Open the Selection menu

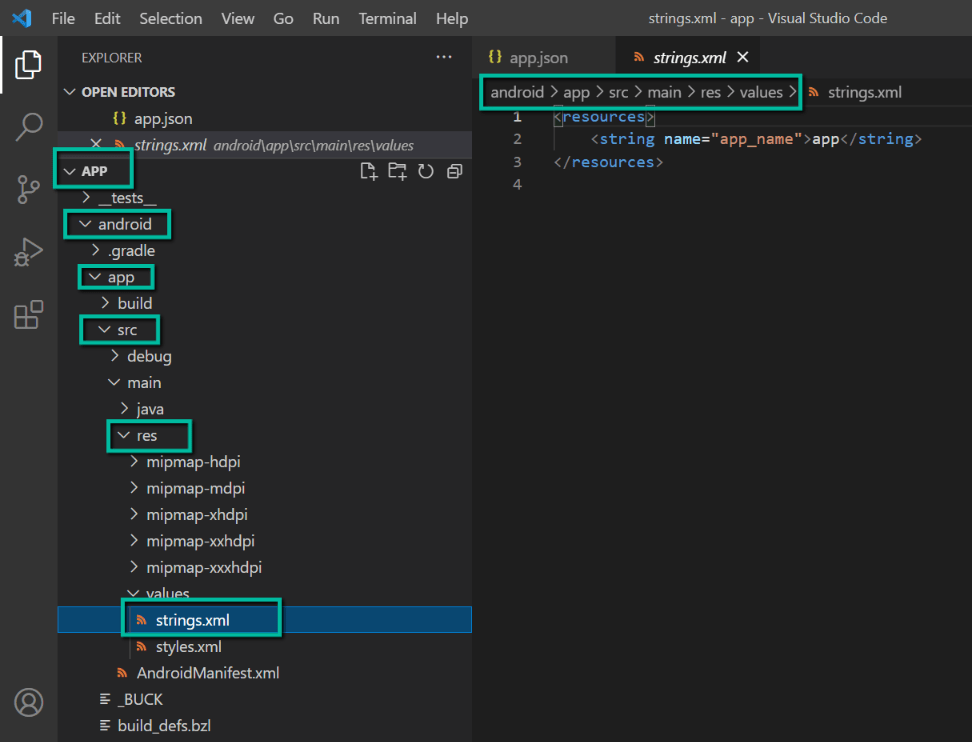pyautogui.click(x=170, y=19)
